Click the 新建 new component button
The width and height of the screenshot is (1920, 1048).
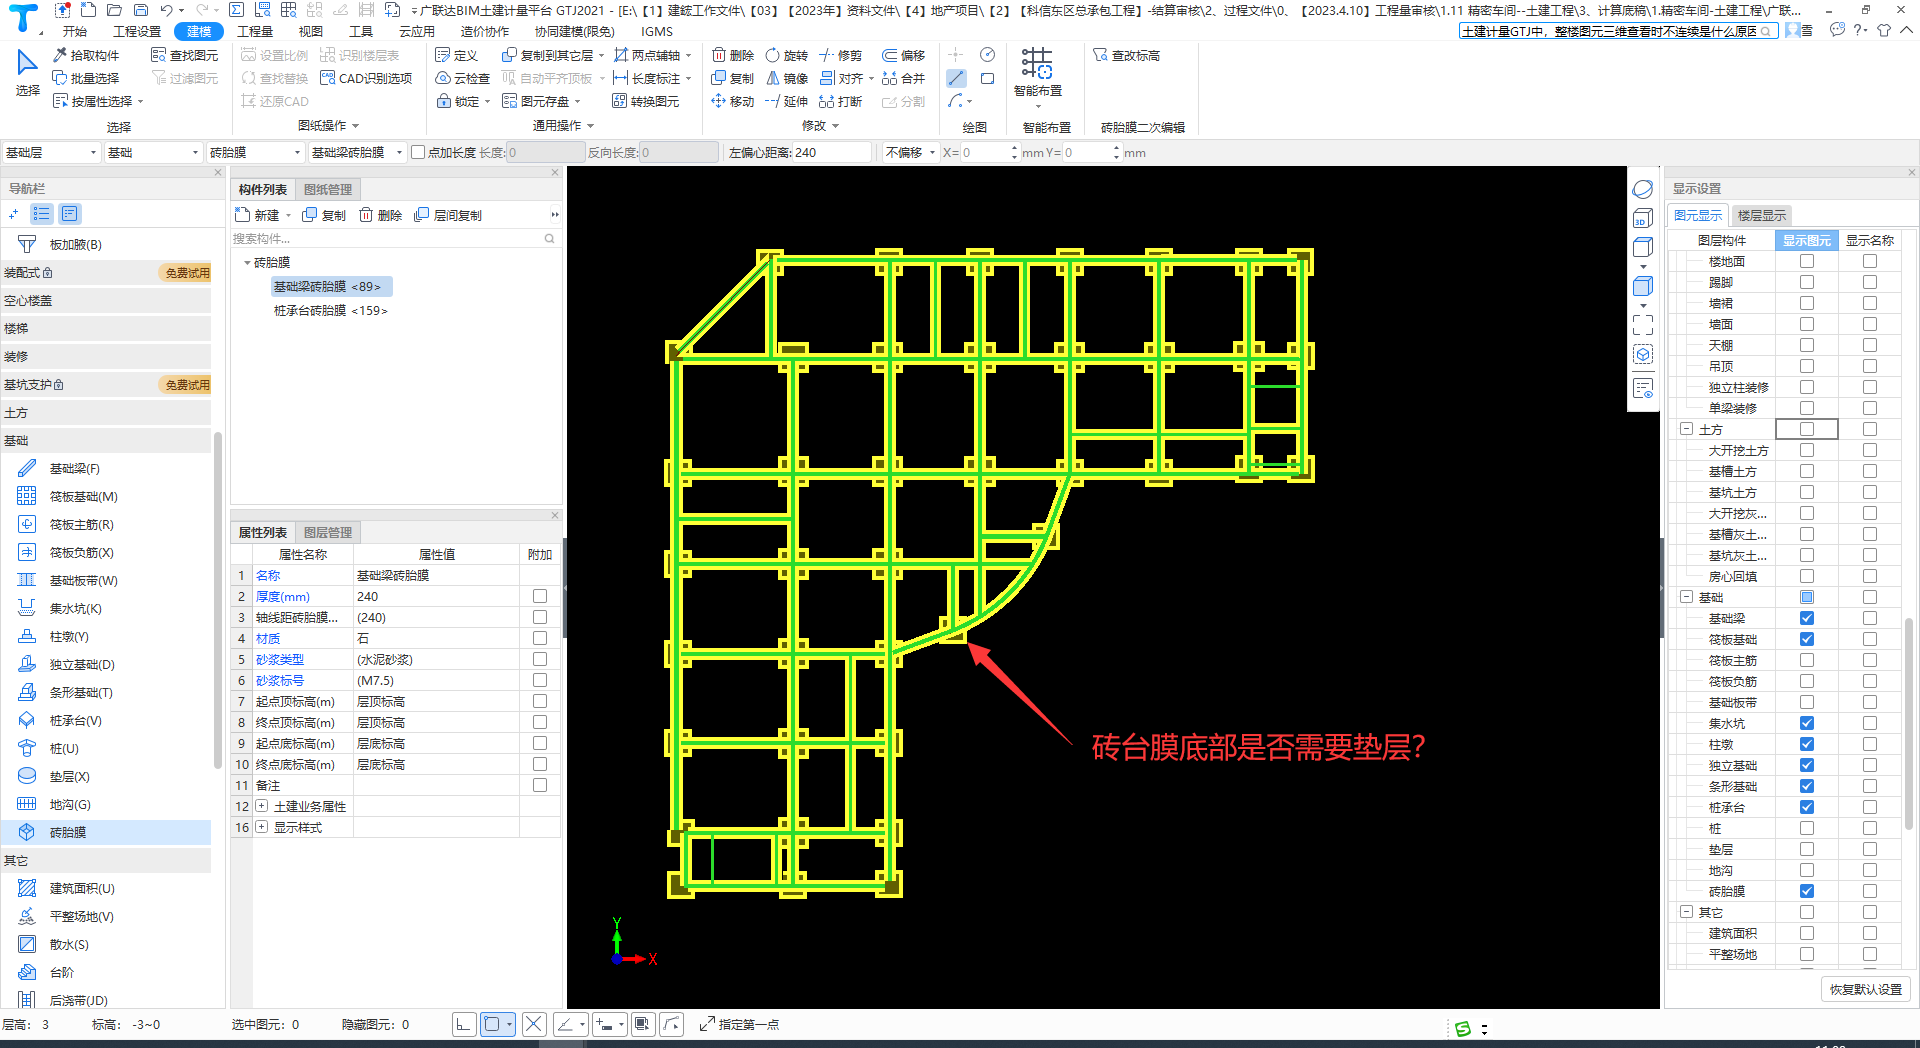[x=258, y=215]
